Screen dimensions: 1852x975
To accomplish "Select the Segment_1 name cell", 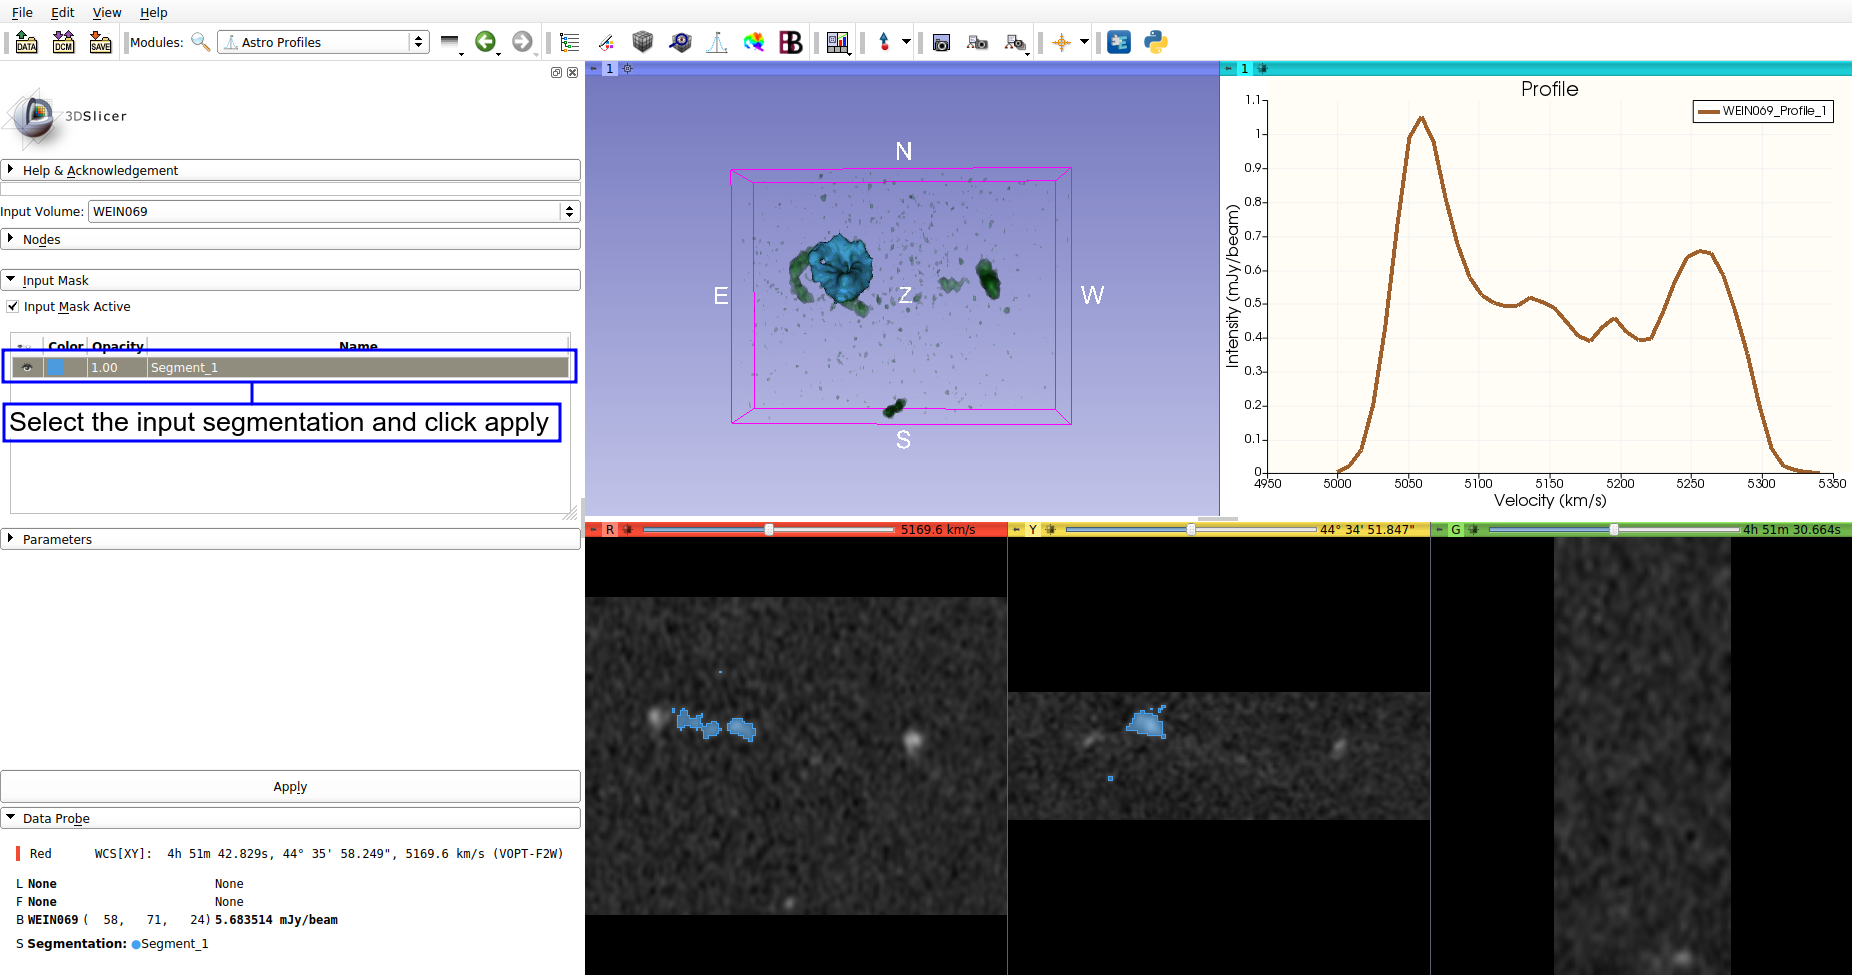I will pyautogui.click(x=358, y=368).
